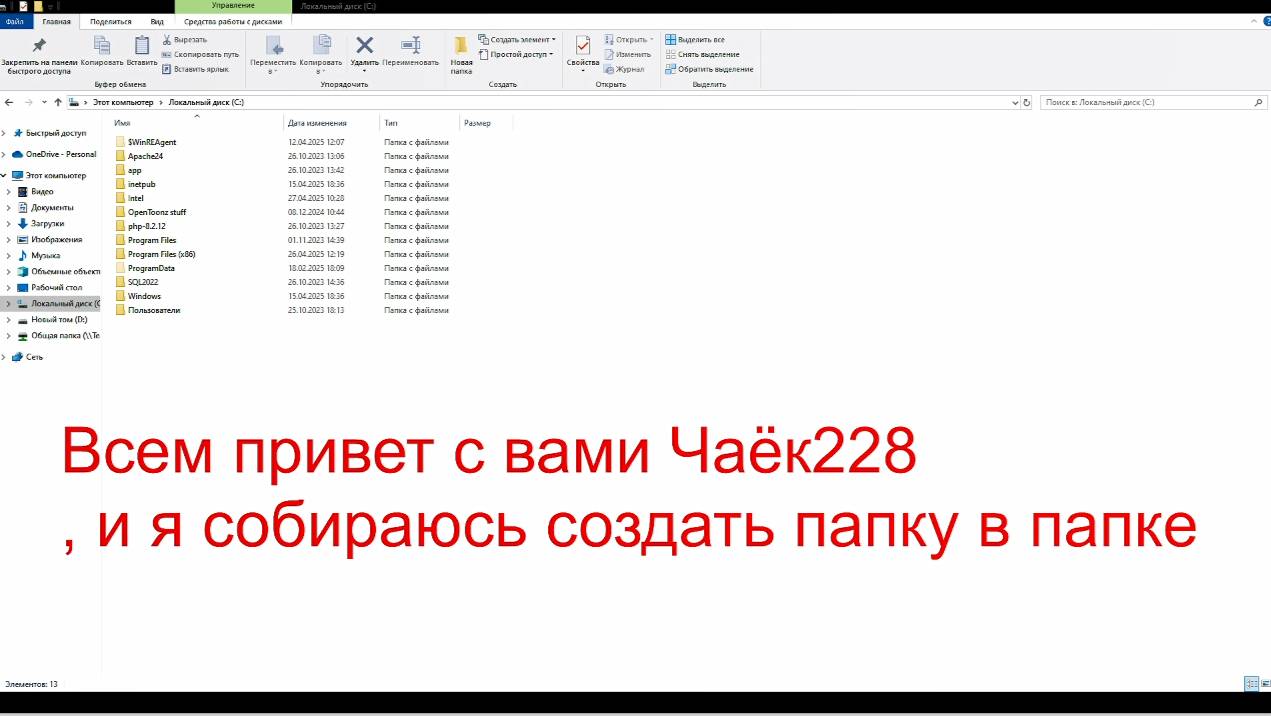Select Документы in the navigation pane
This screenshot has width=1271, height=716.
[51, 207]
